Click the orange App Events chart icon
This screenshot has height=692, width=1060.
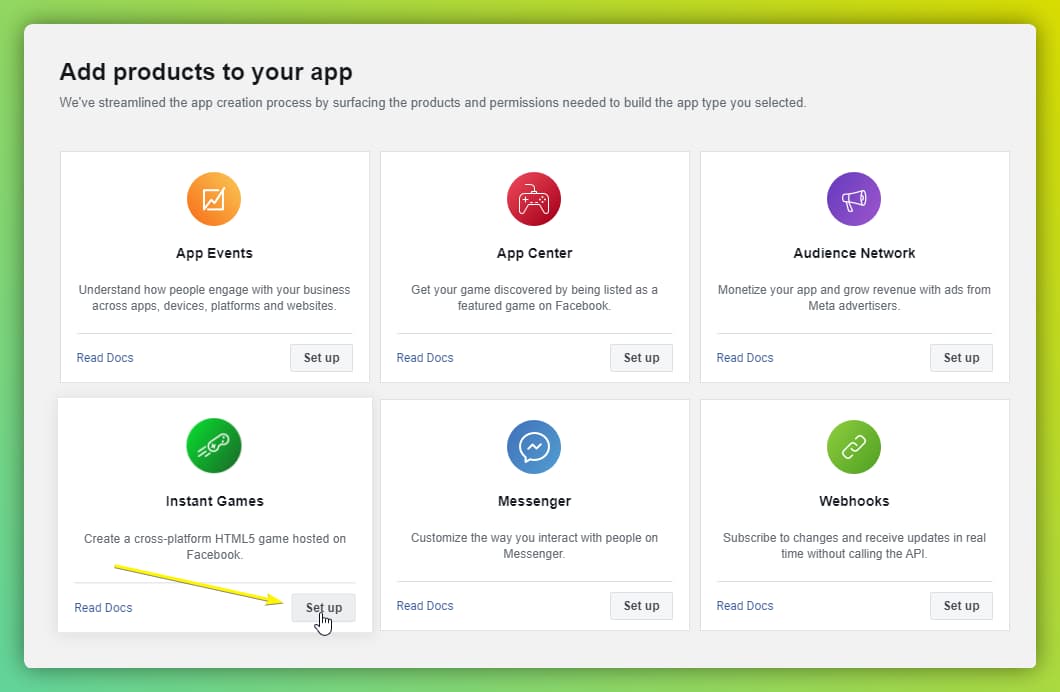coord(214,199)
